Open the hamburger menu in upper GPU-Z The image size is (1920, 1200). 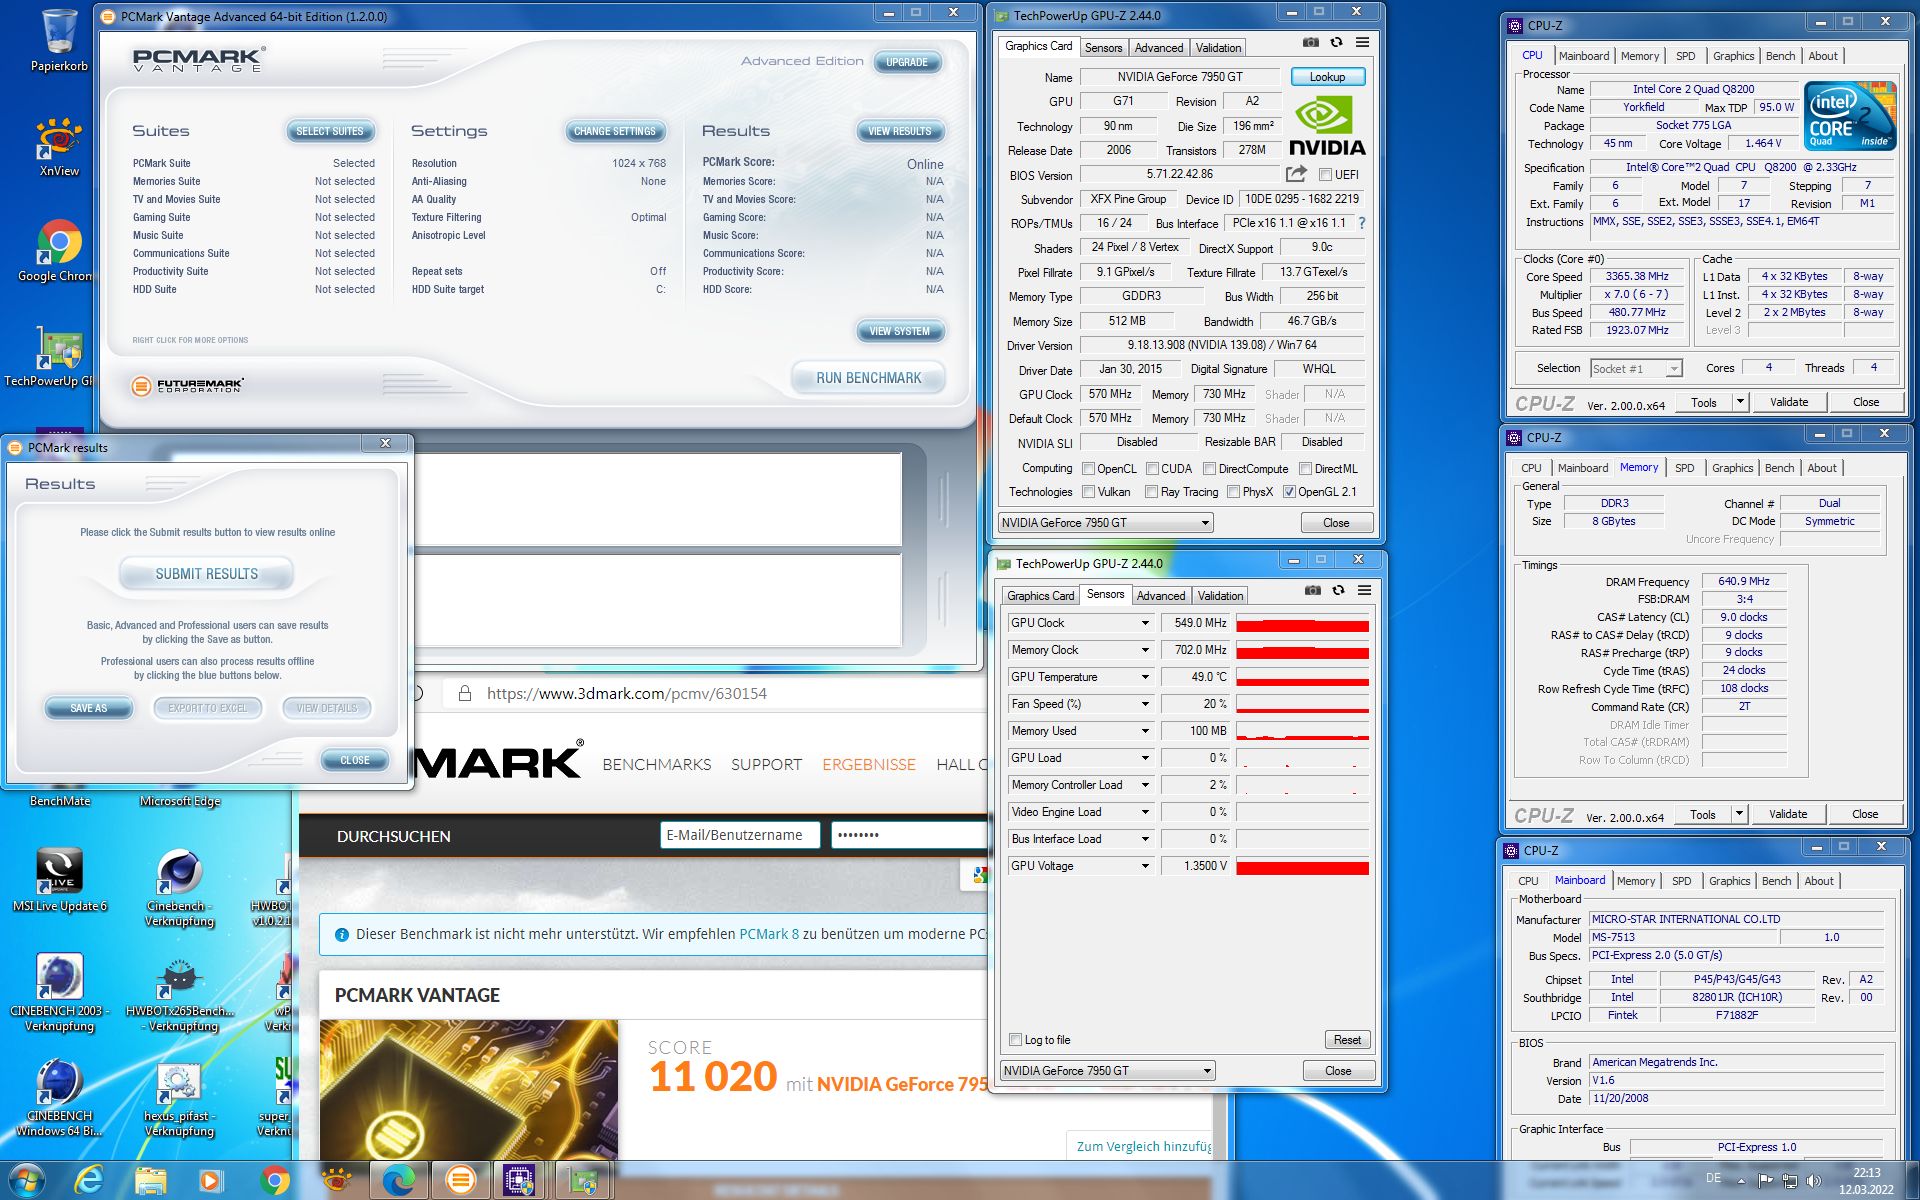(x=1362, y=43)
